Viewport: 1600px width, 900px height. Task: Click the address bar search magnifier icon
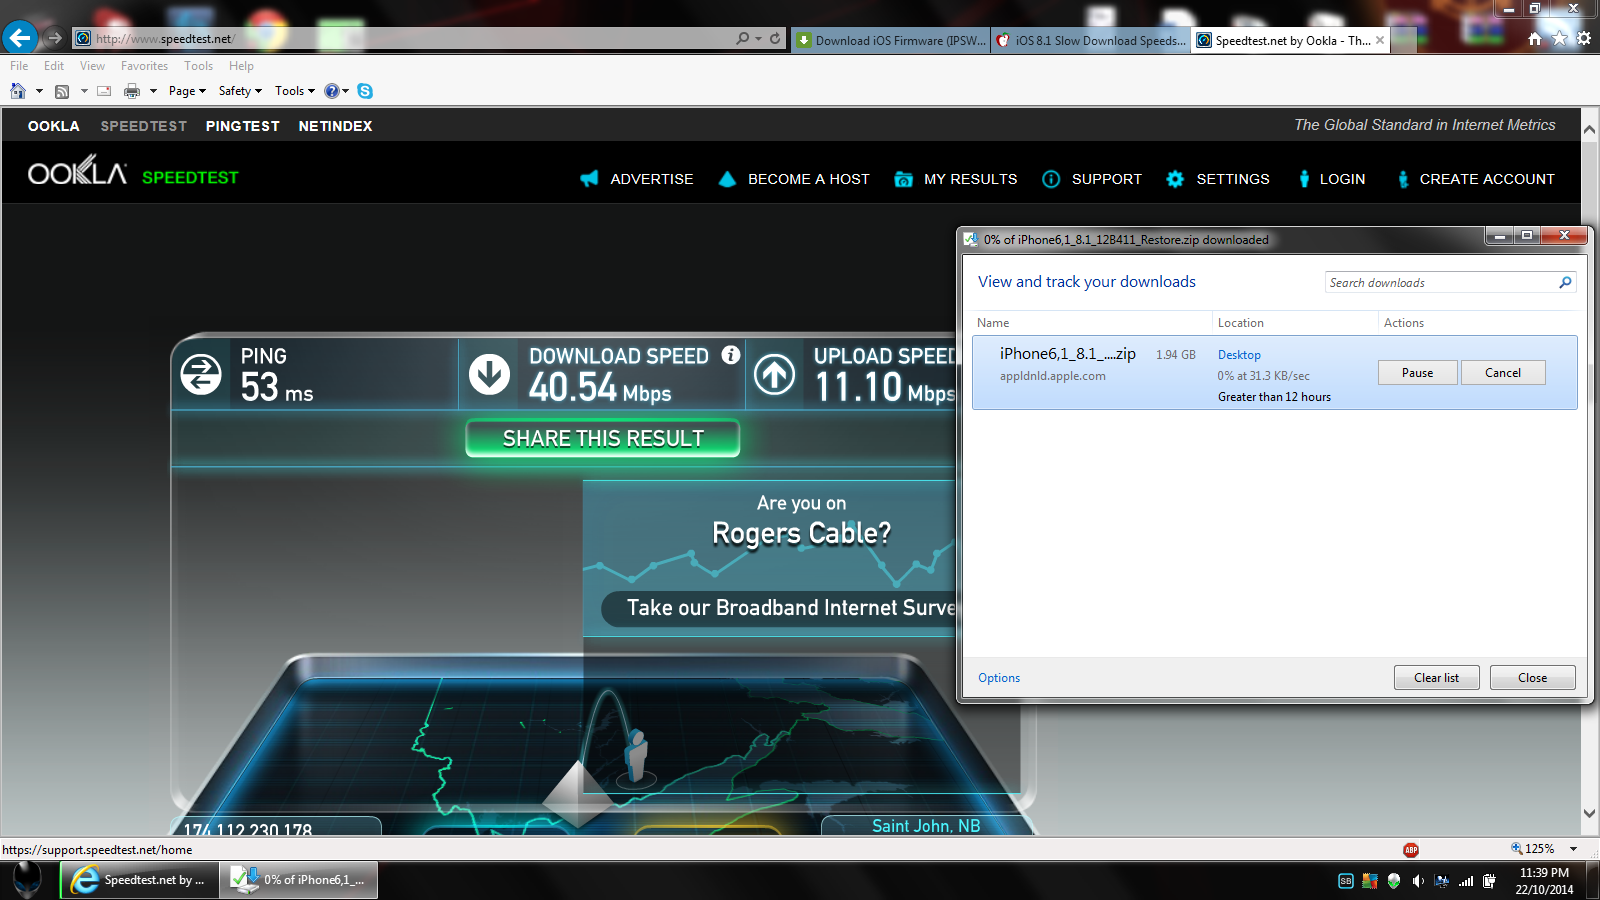tap(743, 38)
